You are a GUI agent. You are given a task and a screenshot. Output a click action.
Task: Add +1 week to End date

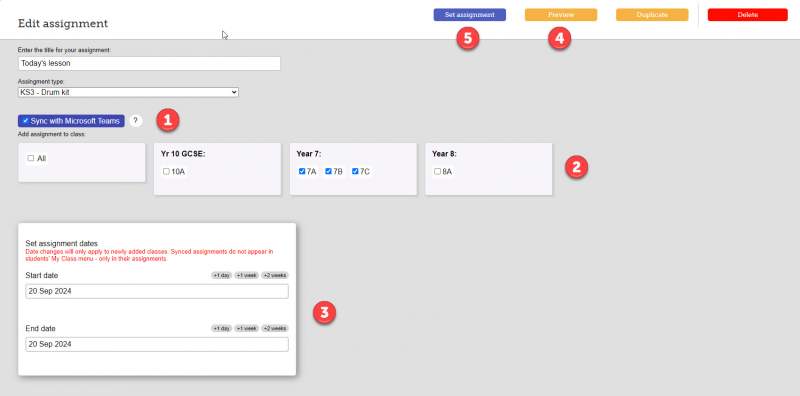(246, 329)
